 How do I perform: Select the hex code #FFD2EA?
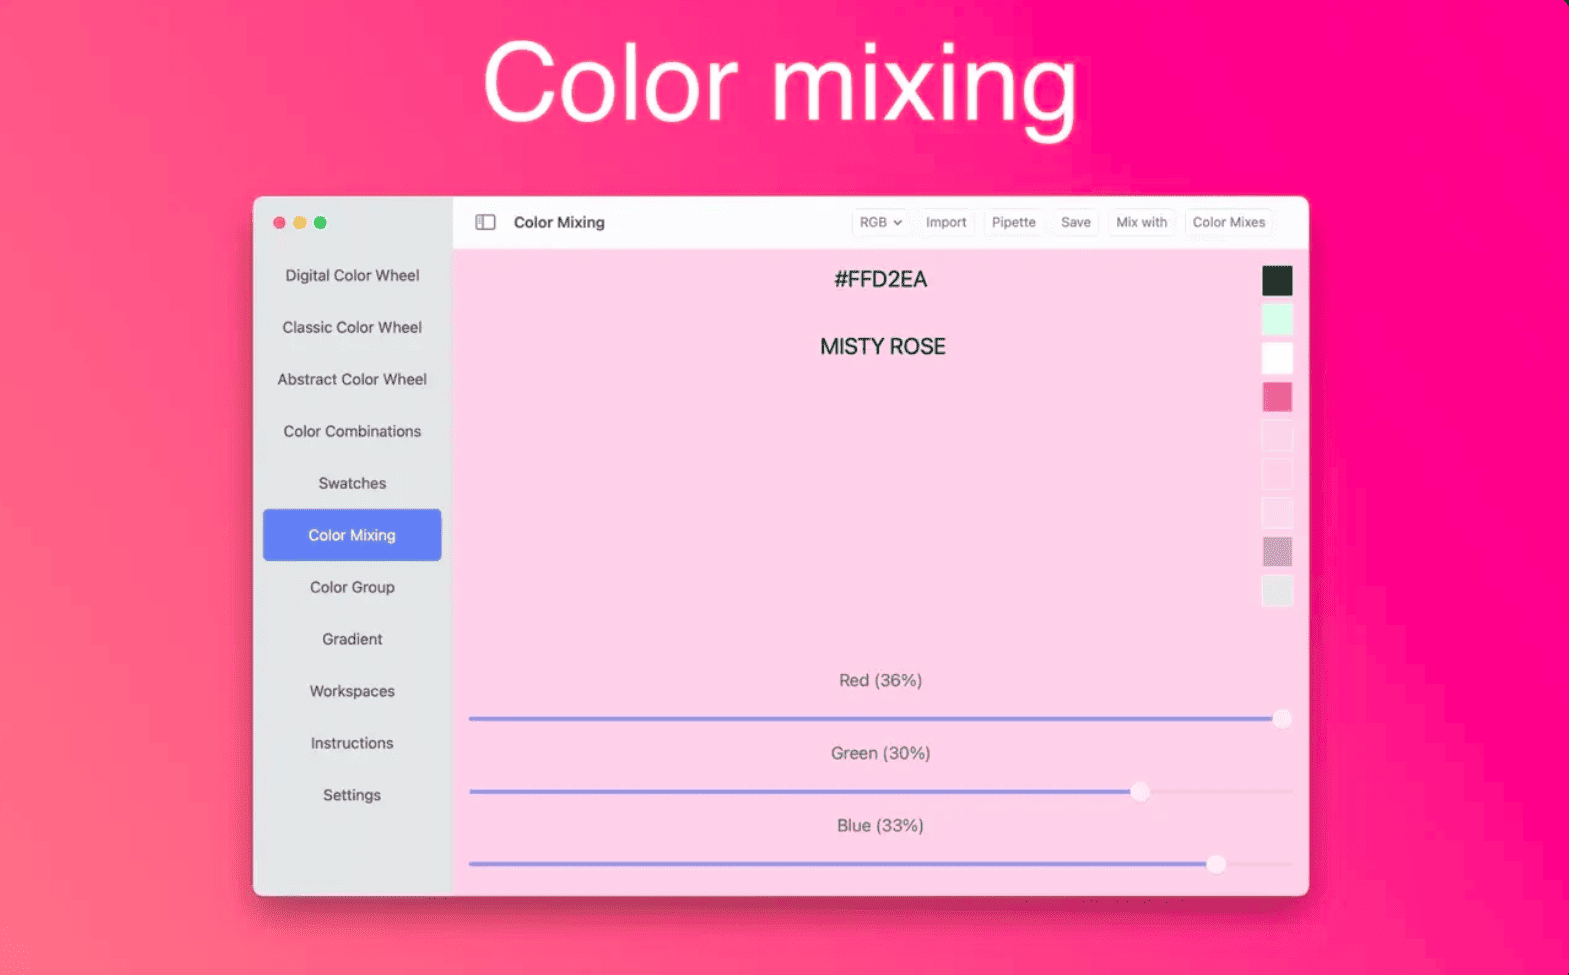click(881, 280)
